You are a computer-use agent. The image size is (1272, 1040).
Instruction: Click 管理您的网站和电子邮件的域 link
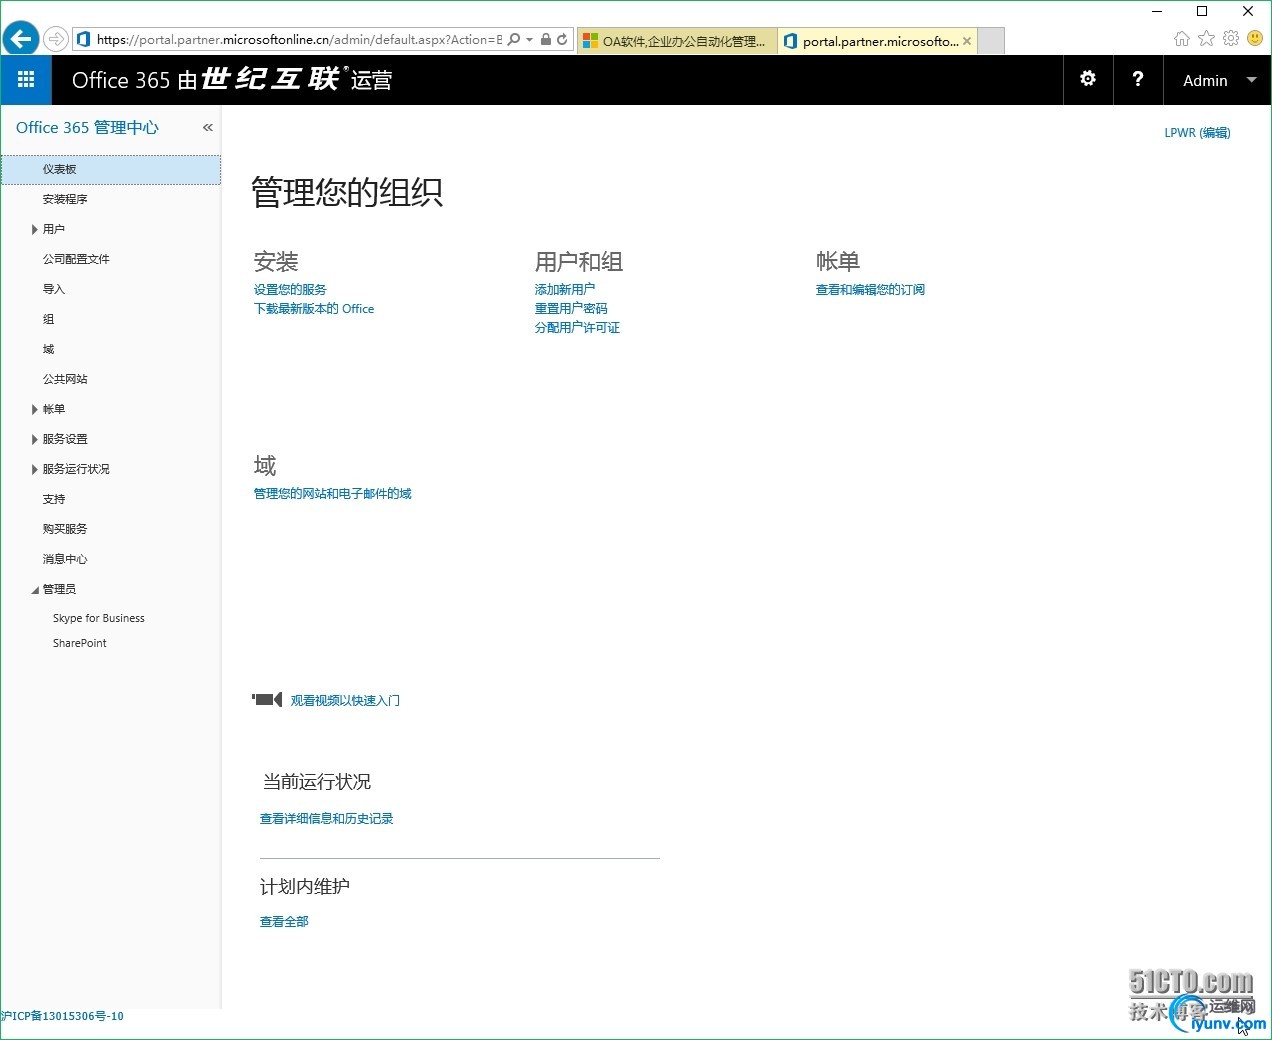(x=332, y=493)
